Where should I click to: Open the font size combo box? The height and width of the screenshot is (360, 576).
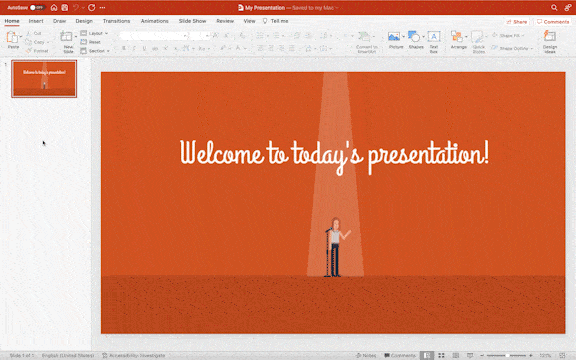coord(200,36)
